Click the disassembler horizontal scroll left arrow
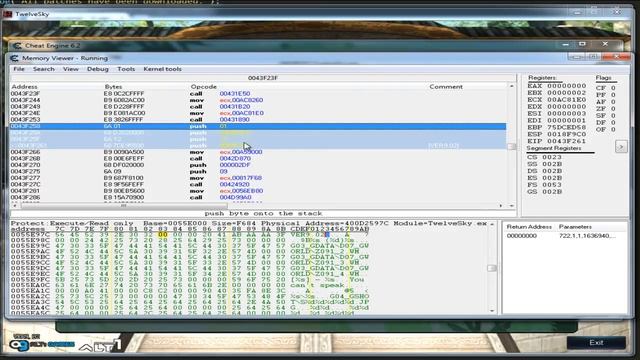640x360 pixels. click(15, 205)
